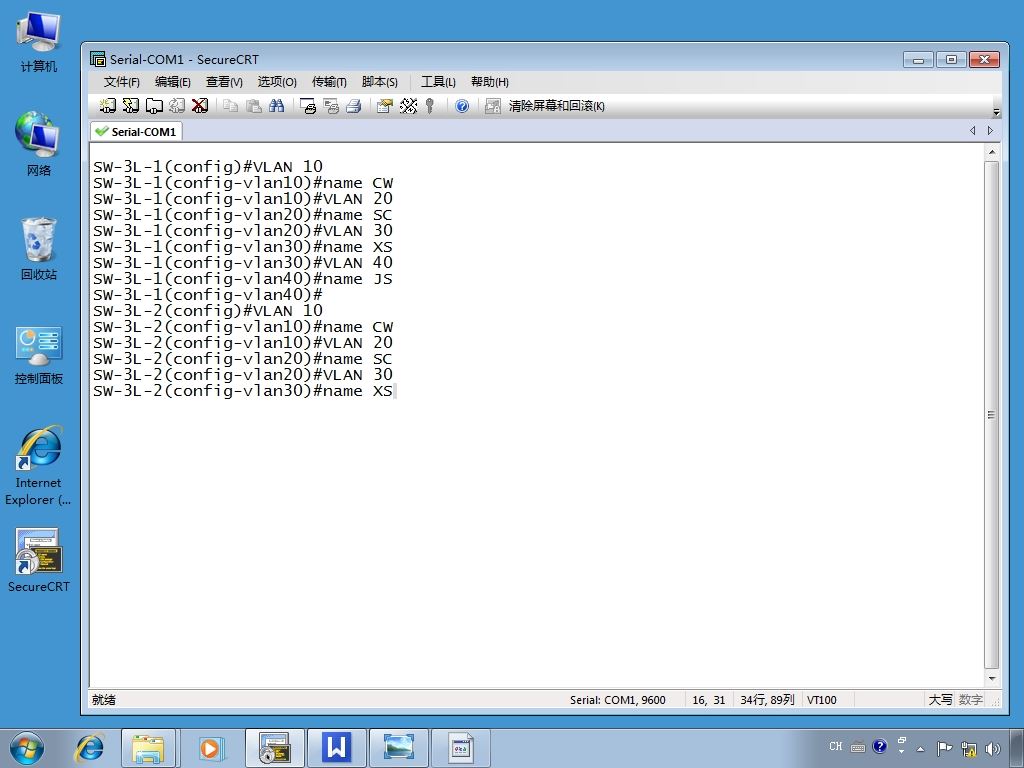
Task: Expand the toolbar overflow arrow
Action: point(996,112)
